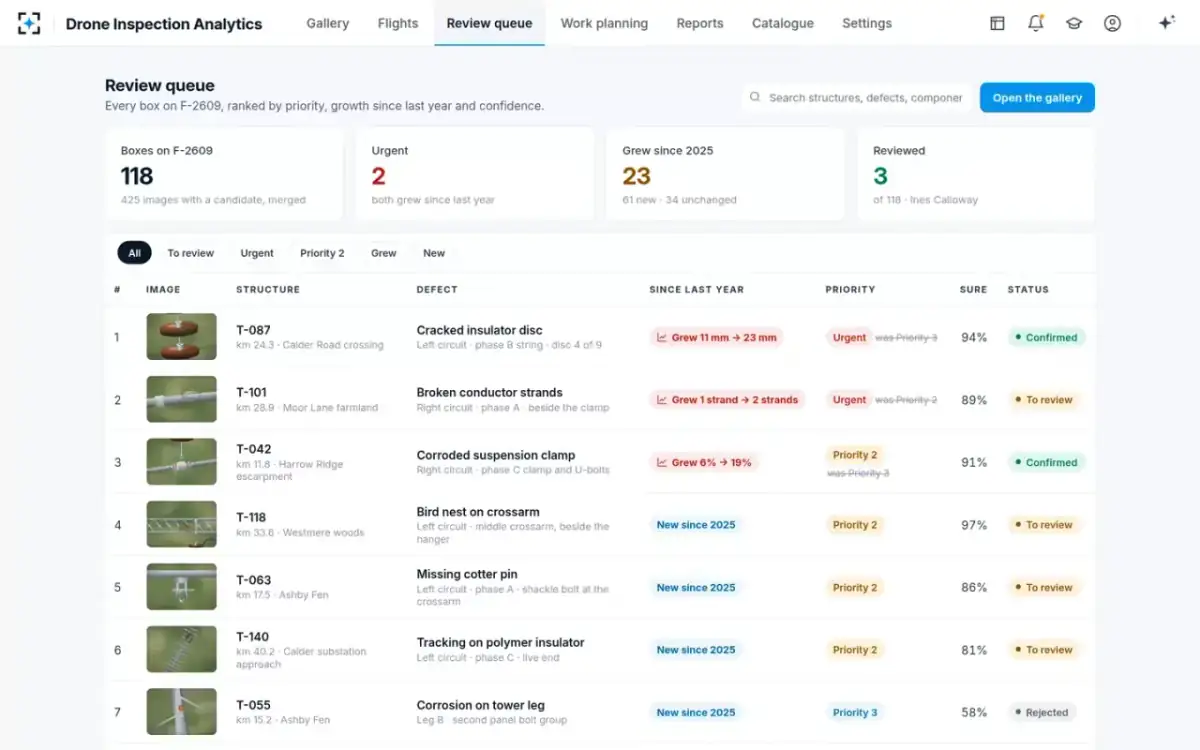The image size is (1200, 750).
Task: Open the T-087 cracked insulator thumbnail
Action: click(x=181, y=337)
